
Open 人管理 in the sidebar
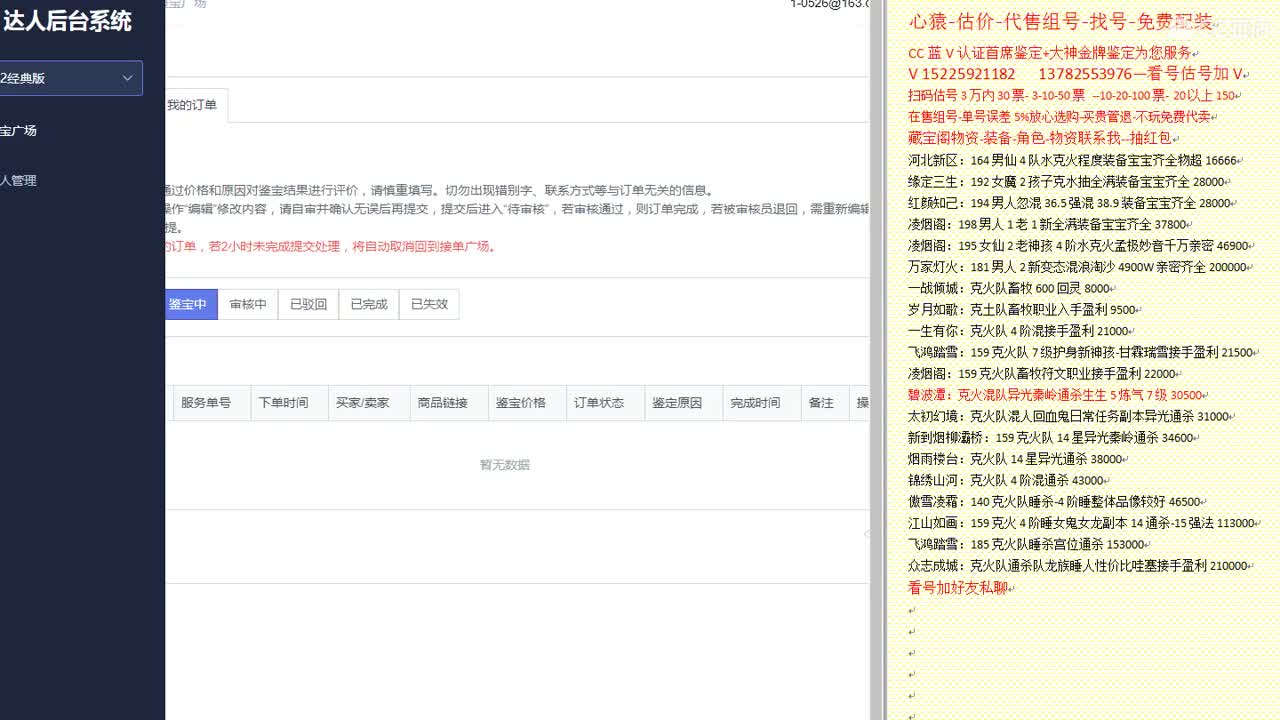click(x=19, y=181)
